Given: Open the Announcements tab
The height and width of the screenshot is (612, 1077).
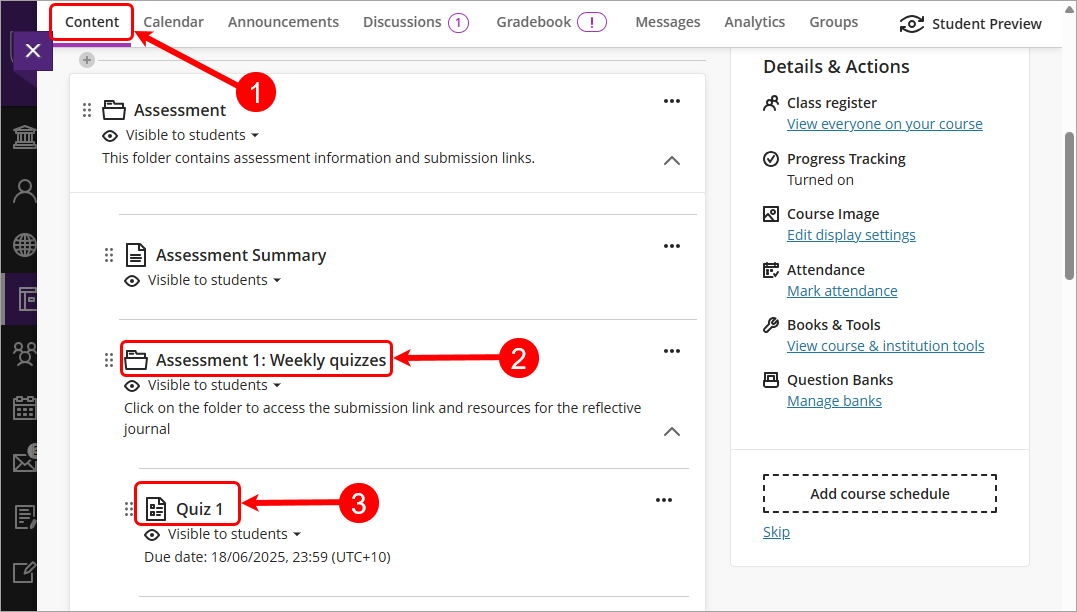Looking at the screenshot, I should (x=283, y=22).
